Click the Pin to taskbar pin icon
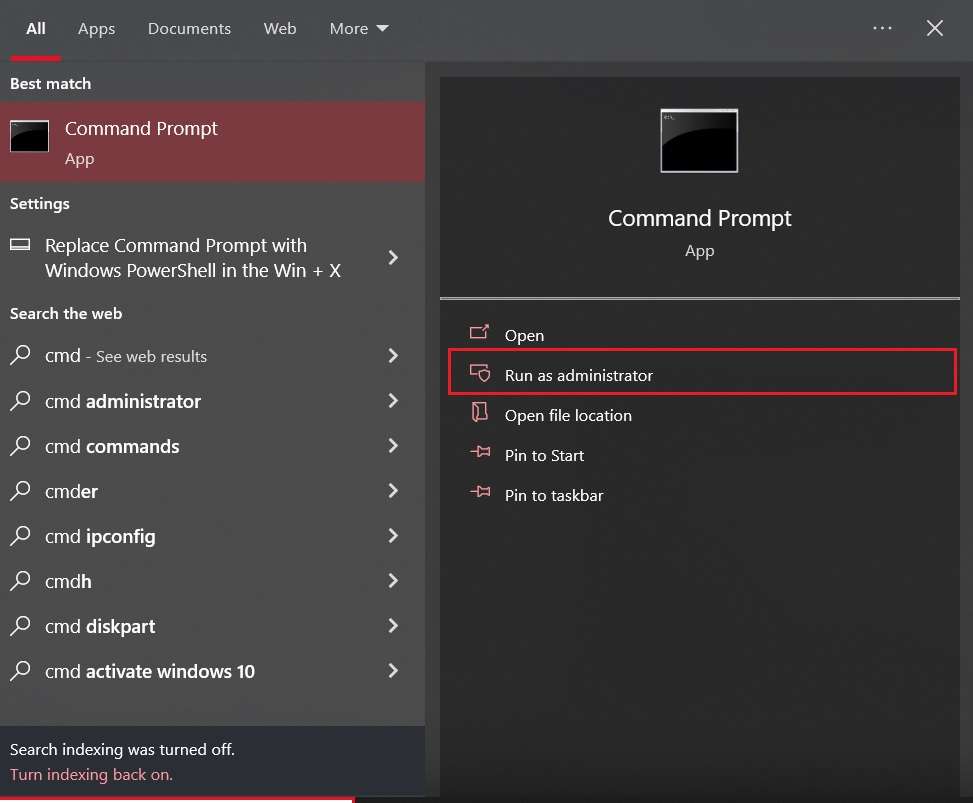The height and width of the screenshot is (803, 973). [x=480, y=493]
